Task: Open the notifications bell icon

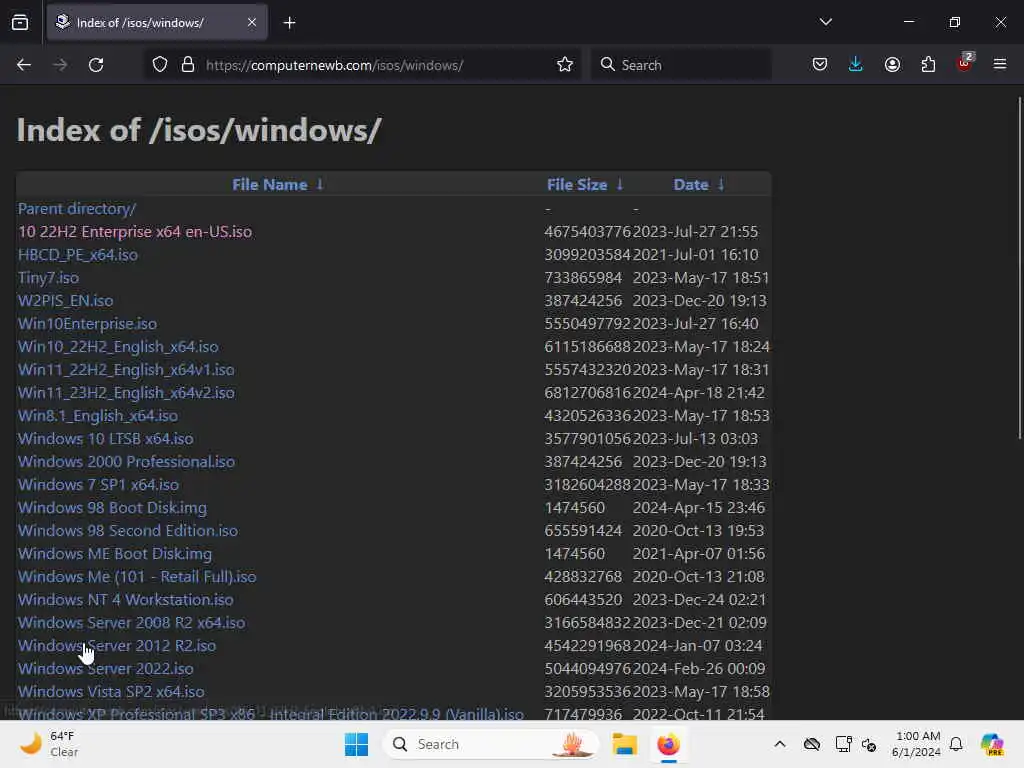Action: pyautogui.click(x=956, y=744)
